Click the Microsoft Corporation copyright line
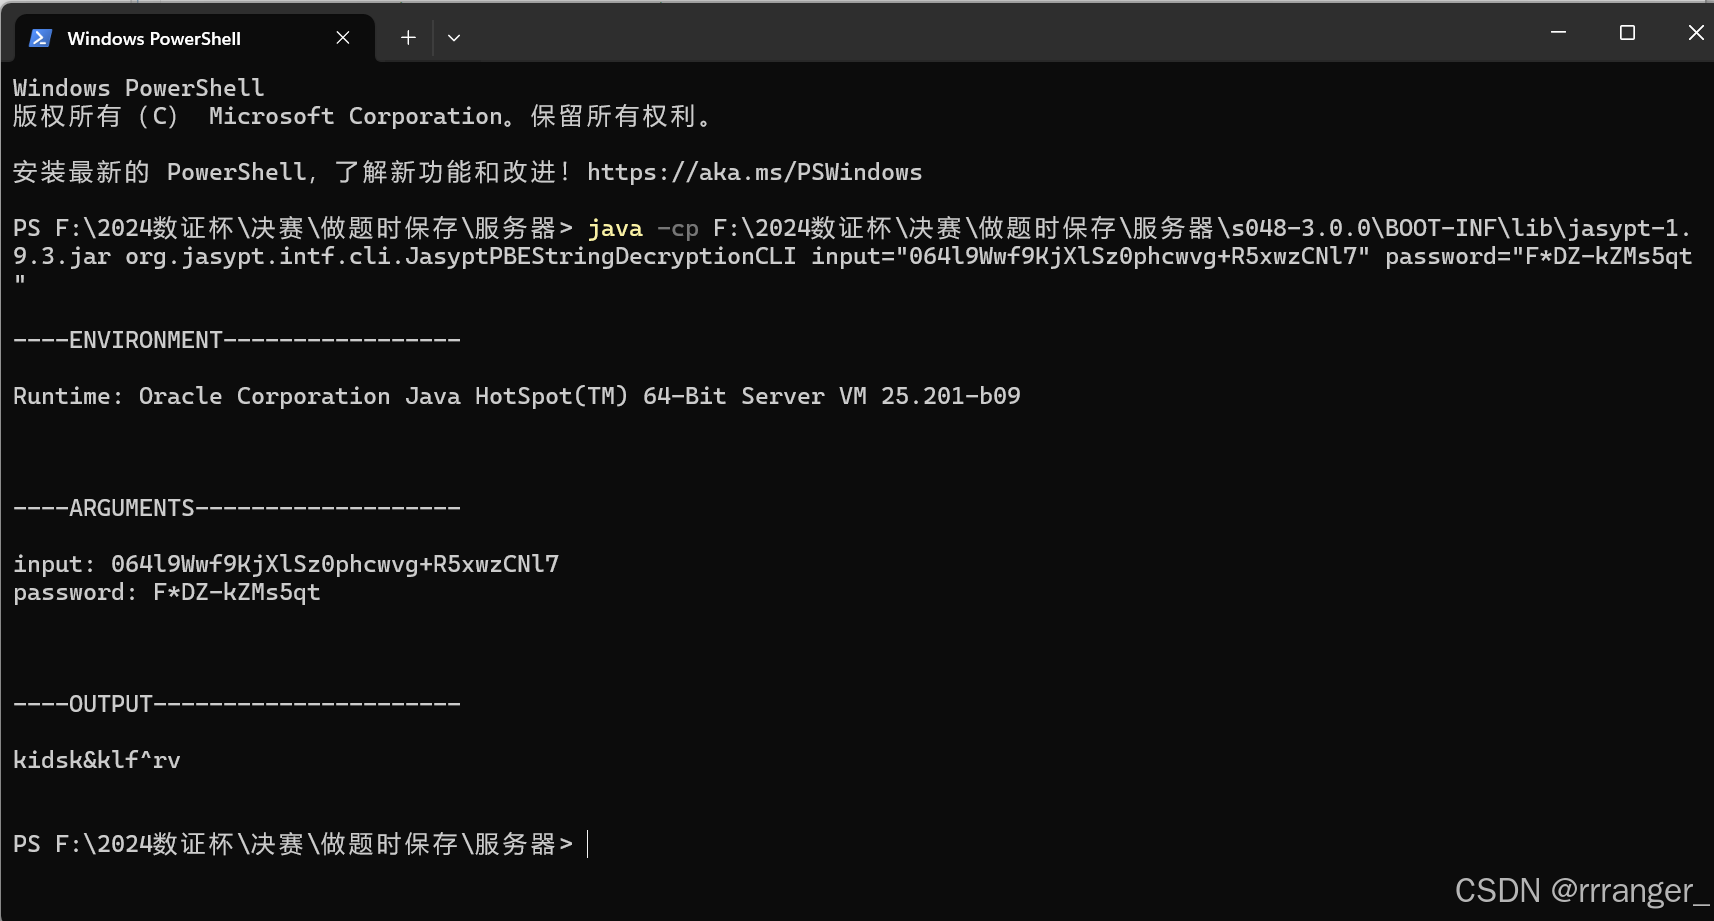The height and width of the screenshot is (921, 1714). coord(362,116)
